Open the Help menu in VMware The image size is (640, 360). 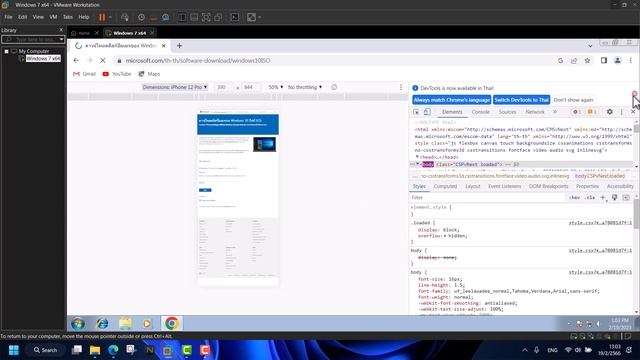pos(84,17)
